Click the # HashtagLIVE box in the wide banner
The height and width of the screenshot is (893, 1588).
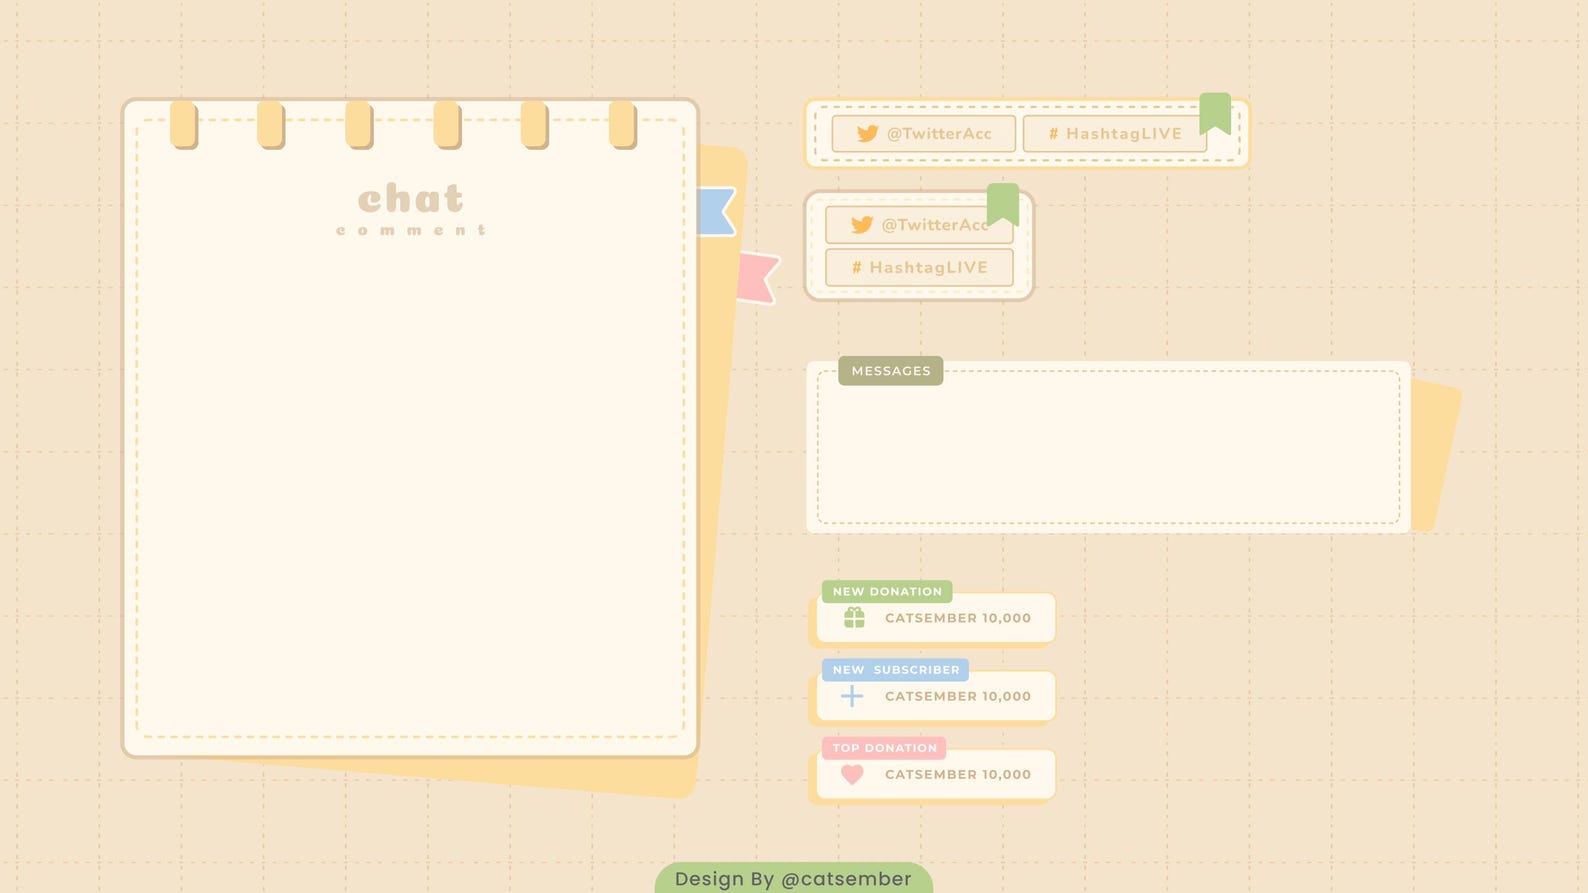tap(1115, 133)
